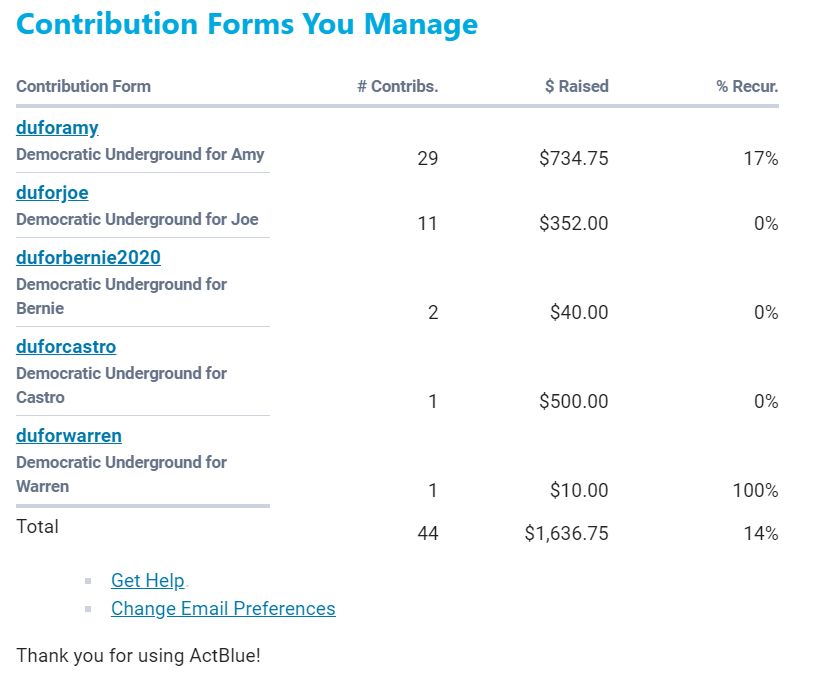Viewport: 815px width, 681px height.
Task: Select the $1,636.75 total raised value
Action: pos(566,534)
